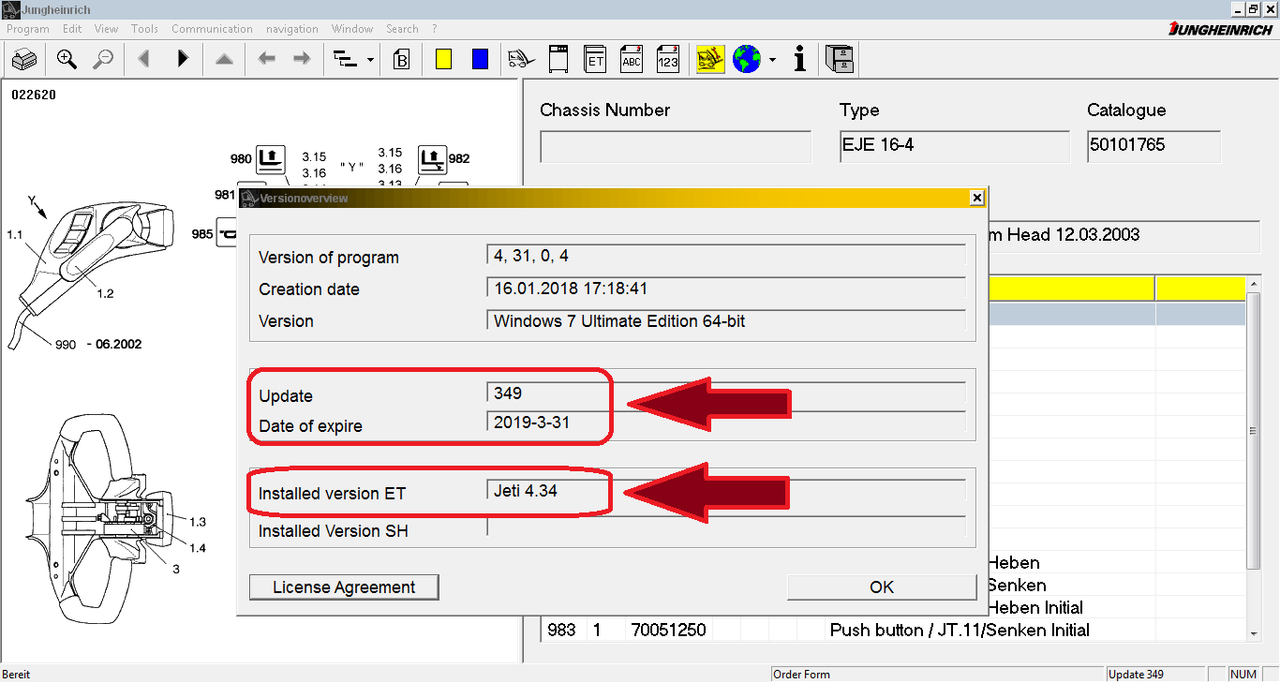This screenshot has height=682, width=1280.
Task: Click the Bereit status text
Action: (x=17, y=674)
